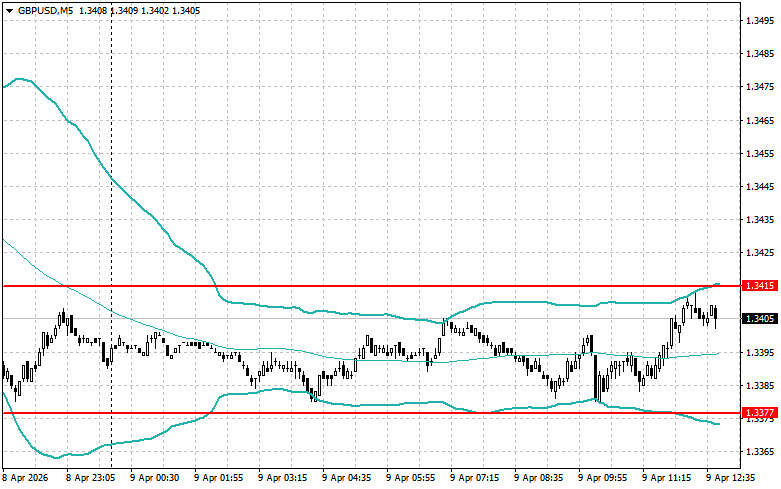Viewport: 781px width, 489px height.
Task: Click the 9 Apr 12:35 time label
Action: click(x=731, y=478)
